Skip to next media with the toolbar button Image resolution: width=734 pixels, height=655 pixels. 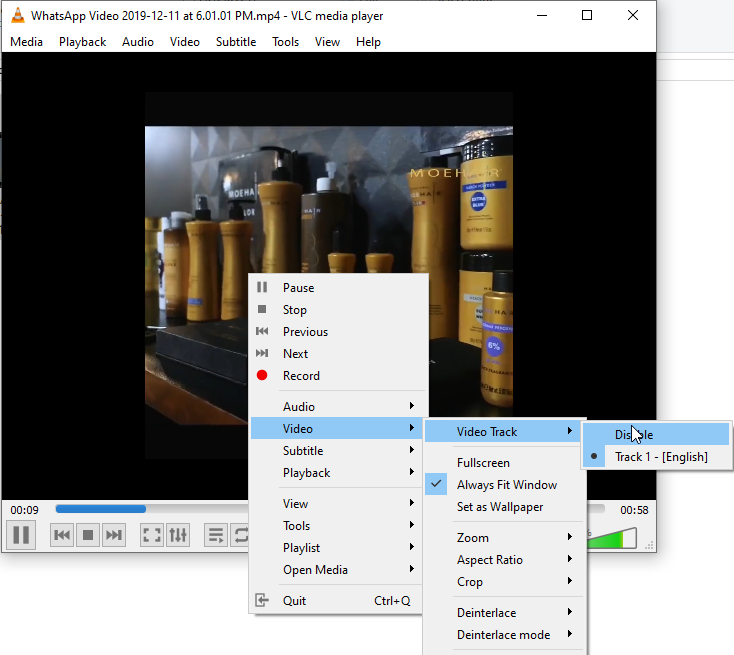pyautogui.click(x=114, y=535)
